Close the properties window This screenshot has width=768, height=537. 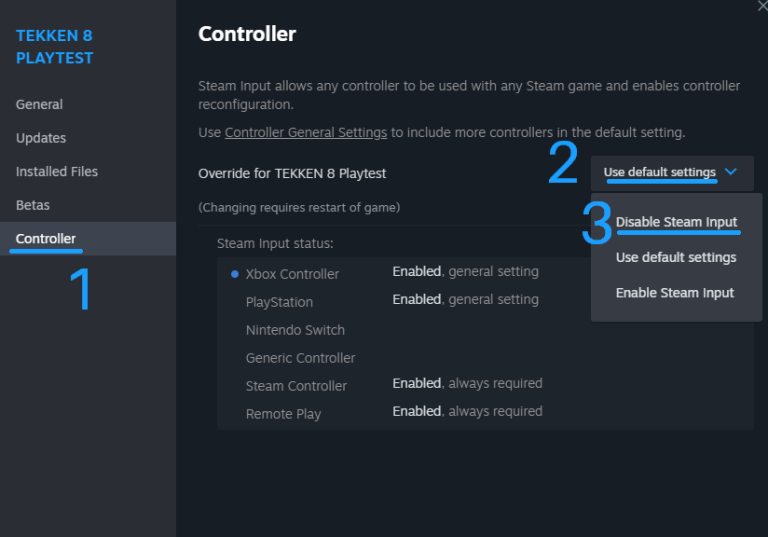[762, 6]
